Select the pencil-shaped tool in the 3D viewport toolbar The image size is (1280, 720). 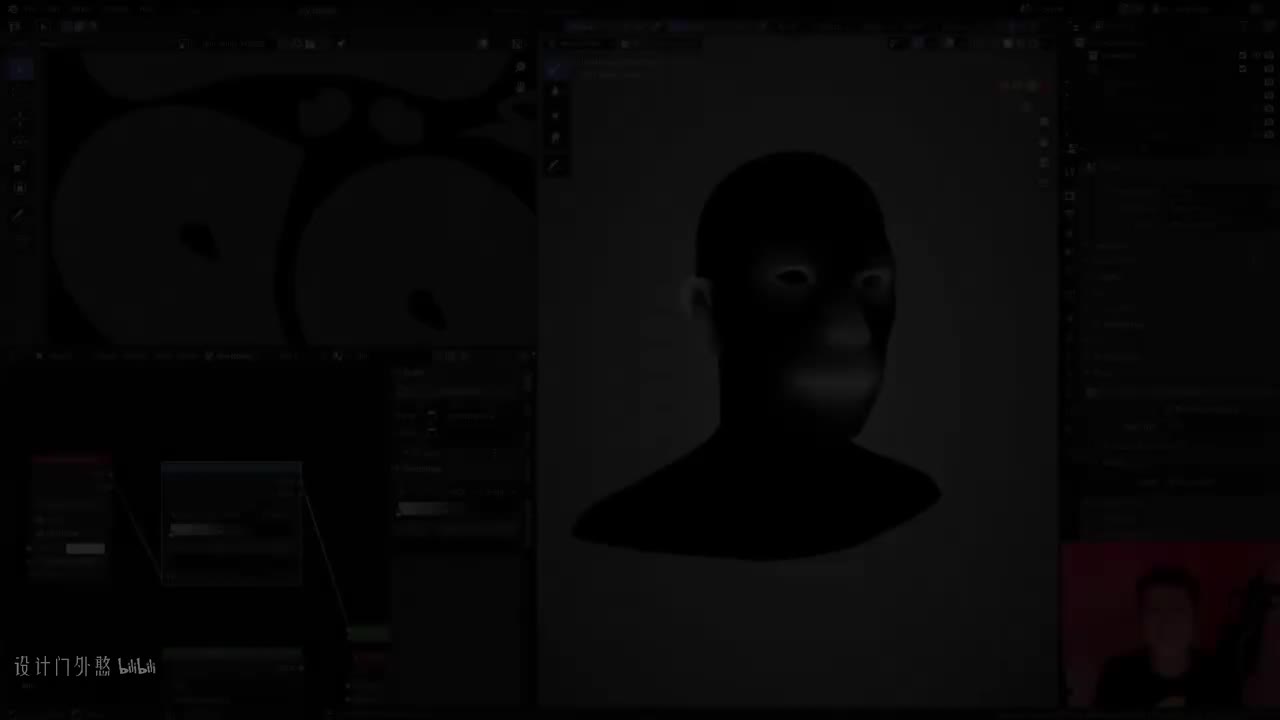(x=556, y=164)
